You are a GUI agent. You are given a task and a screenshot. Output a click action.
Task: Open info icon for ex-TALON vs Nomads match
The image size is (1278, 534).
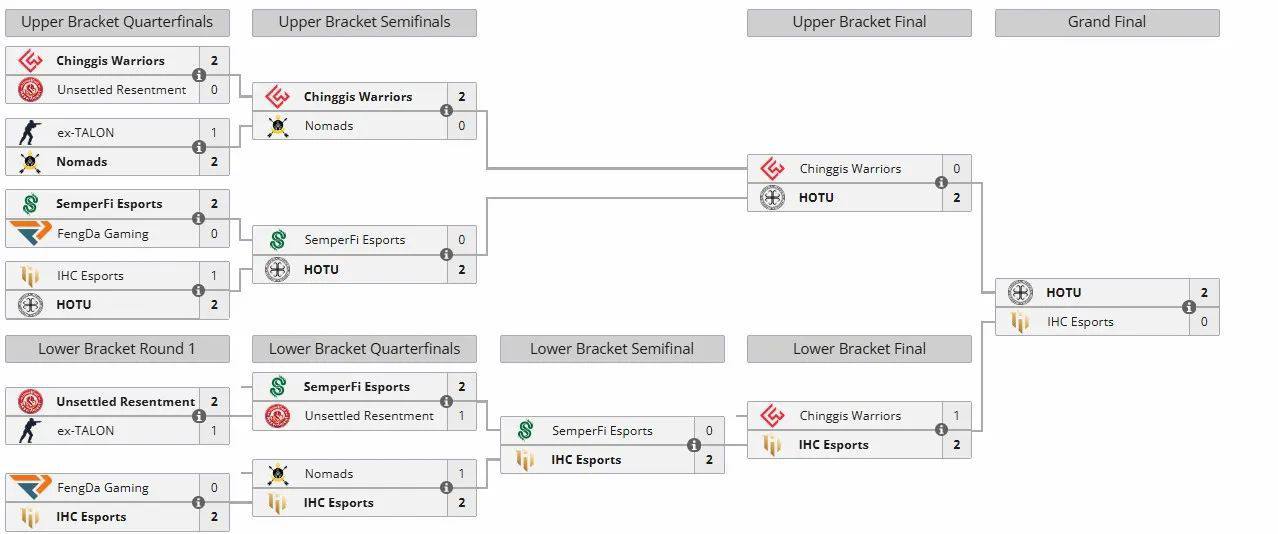pyautogui.click(x=198, y=147)
